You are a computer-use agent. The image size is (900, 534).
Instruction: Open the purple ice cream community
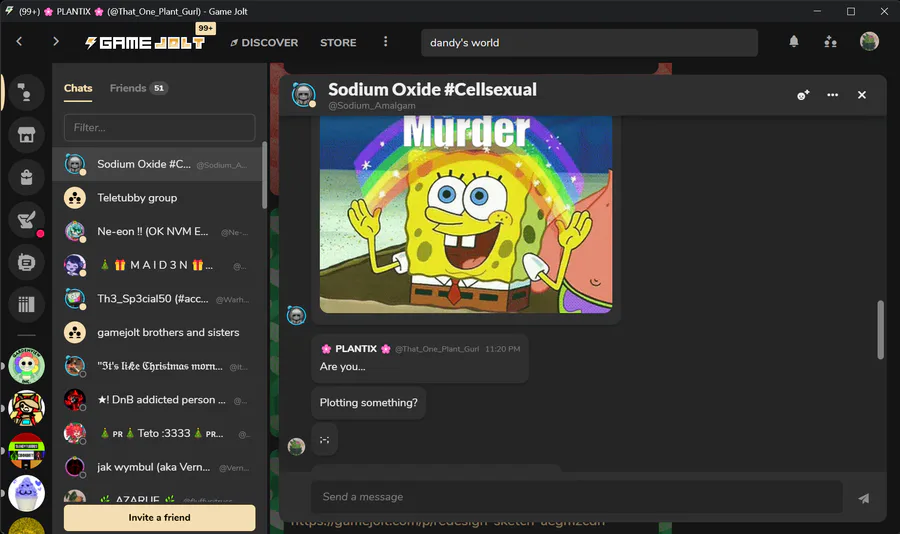tap(26, 493)
